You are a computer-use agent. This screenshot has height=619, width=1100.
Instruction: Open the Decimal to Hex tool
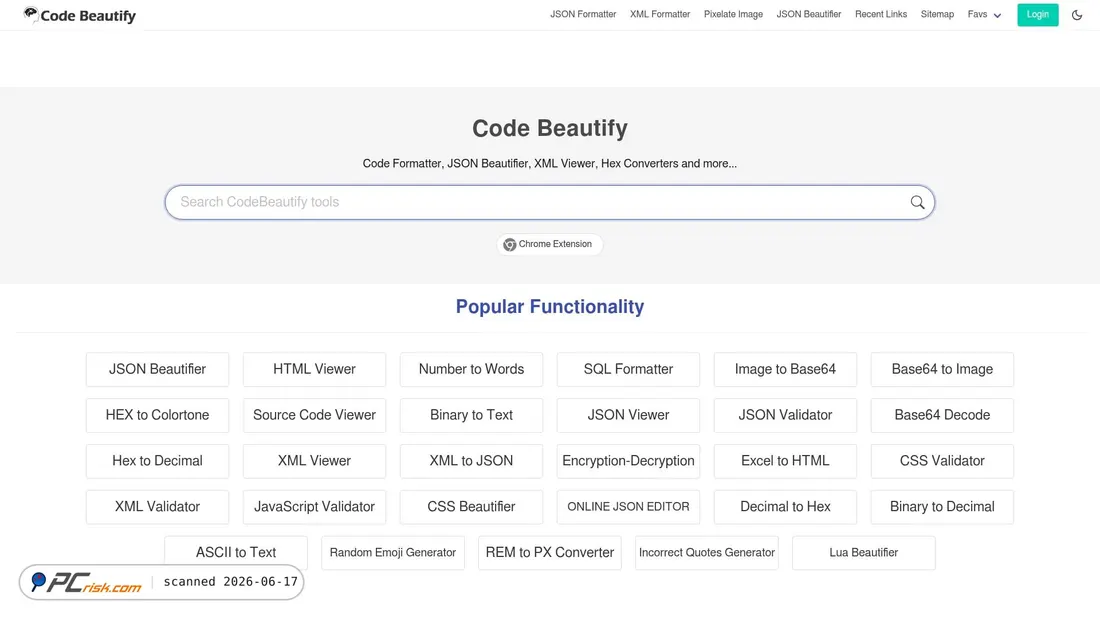click(x=785, y=507)
